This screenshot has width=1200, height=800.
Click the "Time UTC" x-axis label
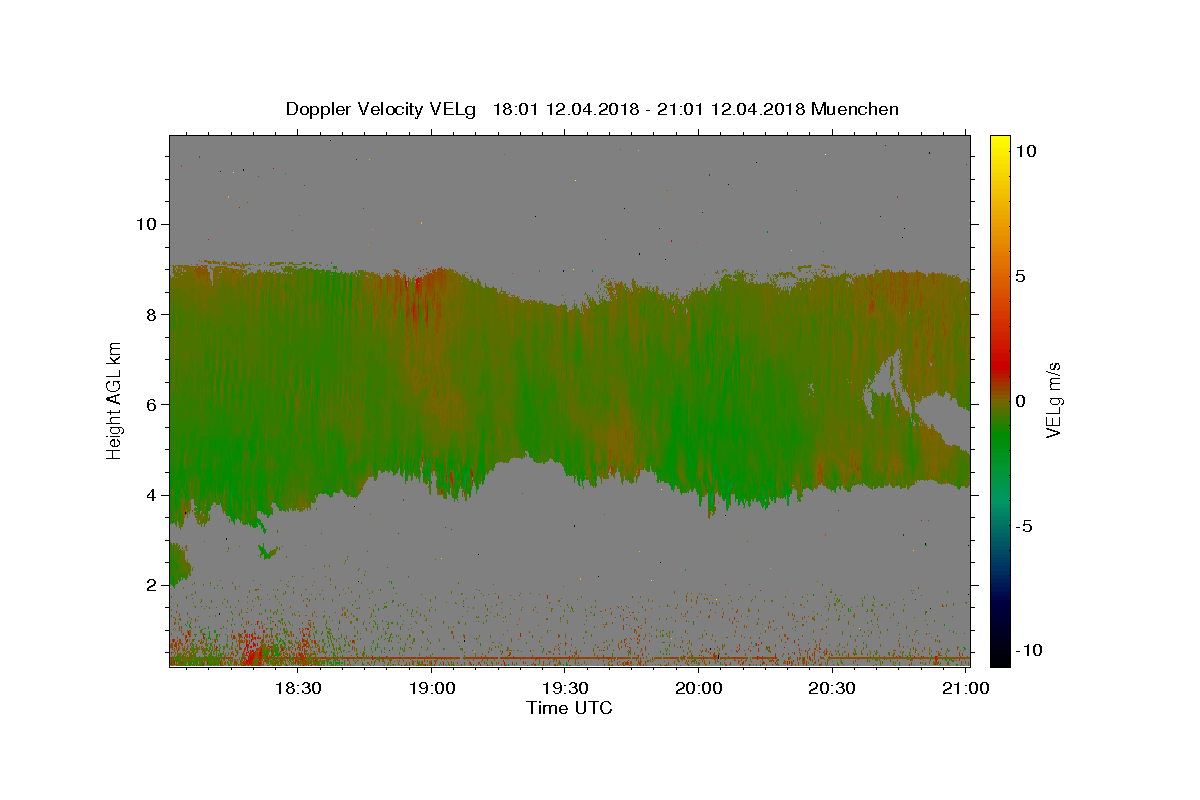(569, 708)
